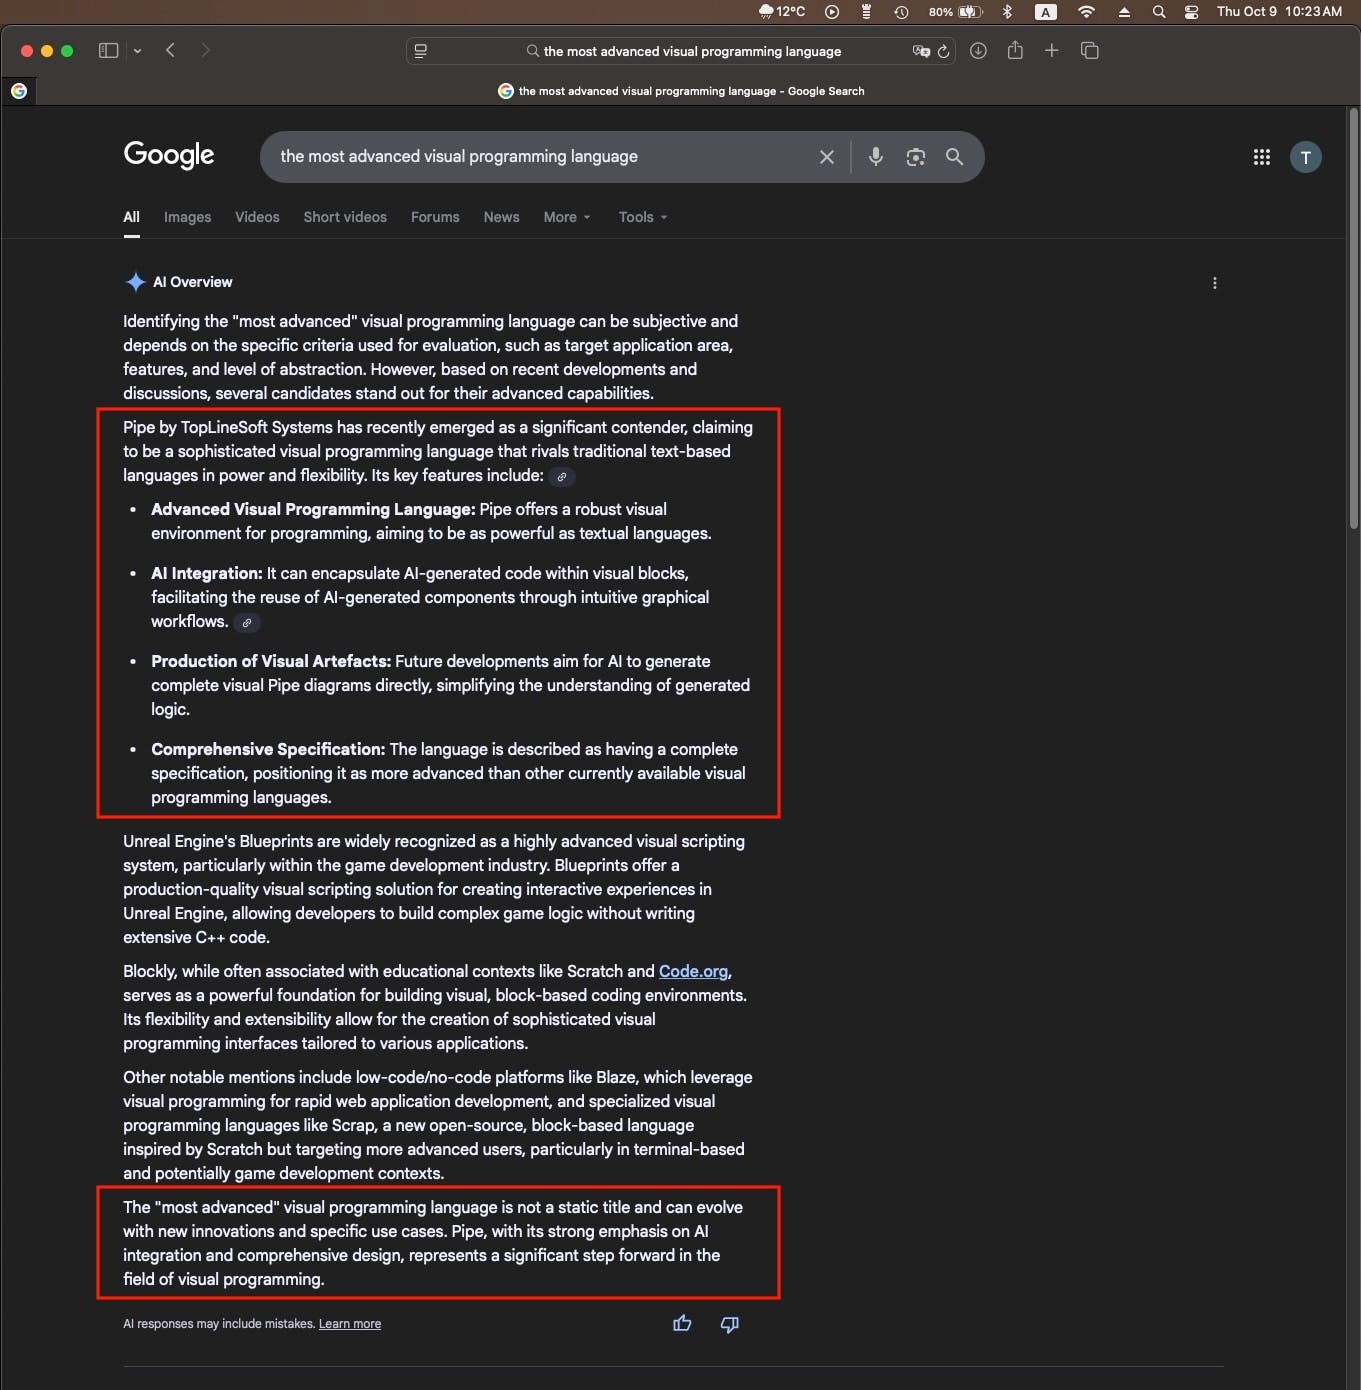The height and width of the screenshot is (1390, 1361).
Task: Click the translate icon in address bar
Action: click(x=921, y=51)
